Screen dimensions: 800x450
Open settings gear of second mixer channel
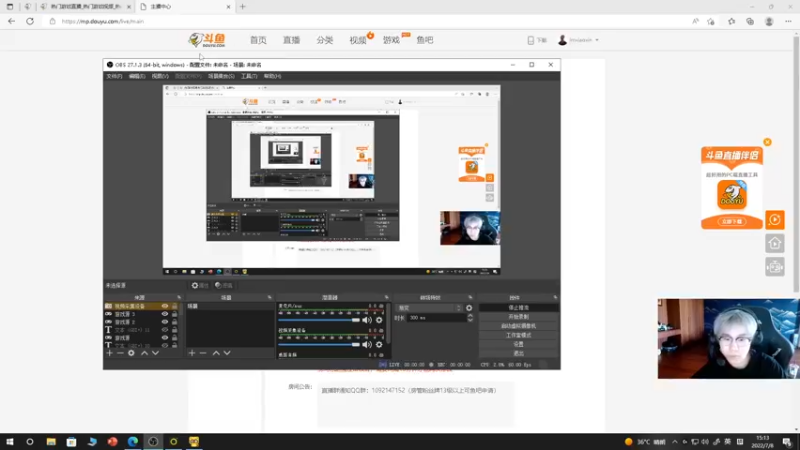tap(379, 344)
